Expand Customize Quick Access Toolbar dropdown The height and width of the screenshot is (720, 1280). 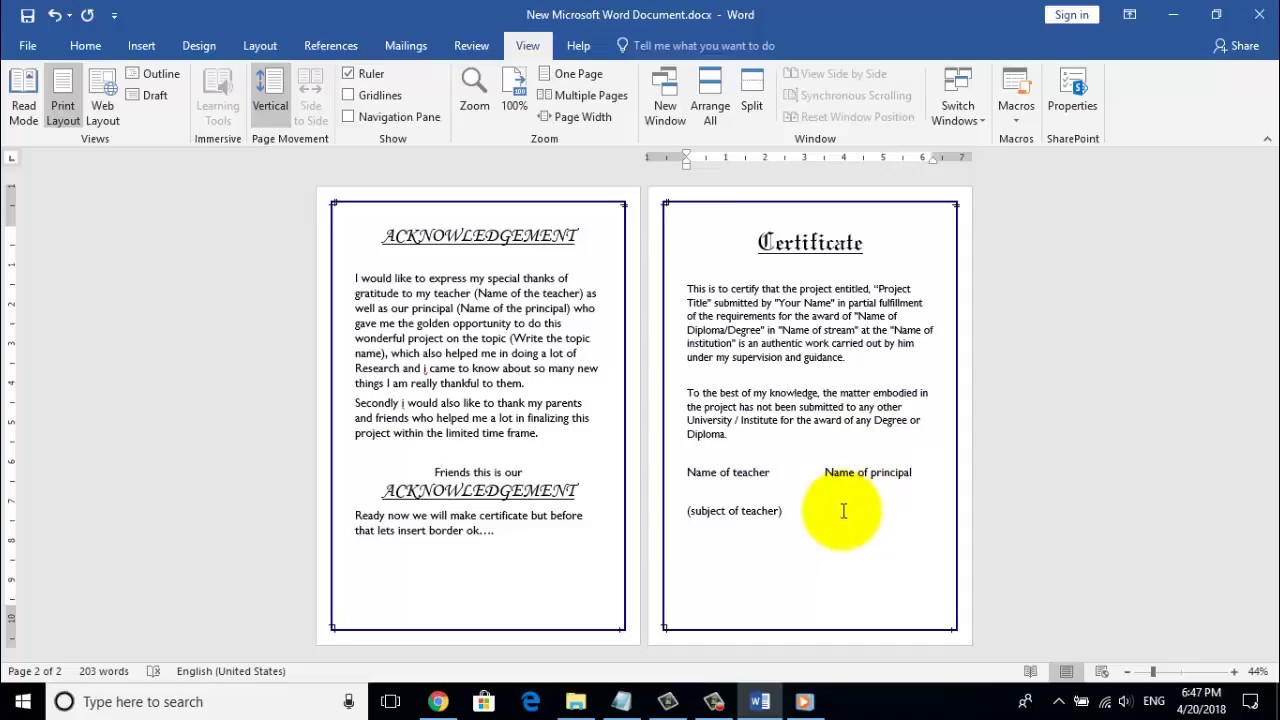pos(114,16)
